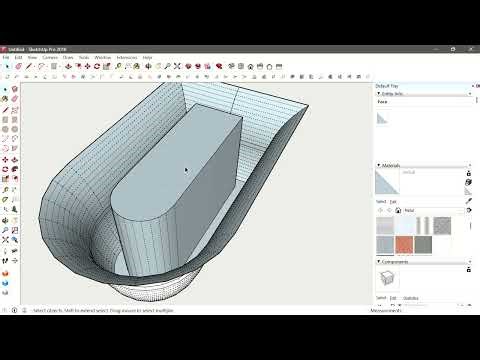Open the Window menu
This screenshot has height=360, width=480.
coord(103,58)
